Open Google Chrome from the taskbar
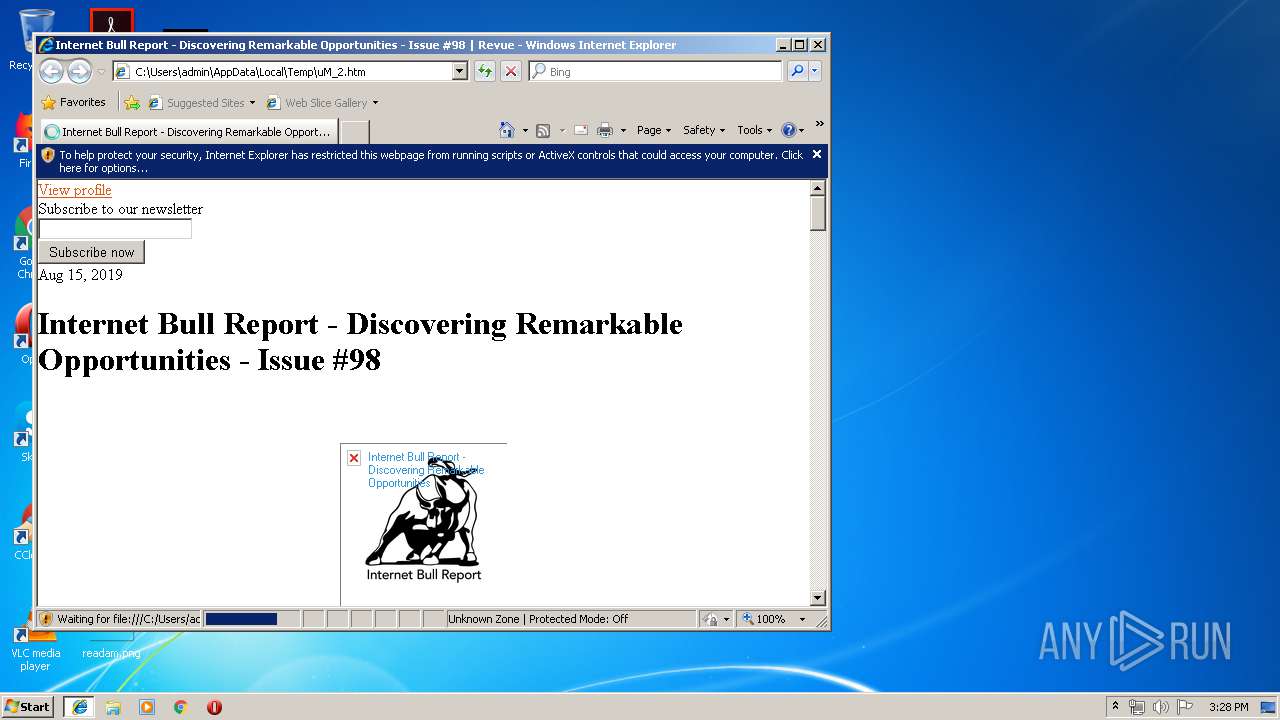This screenshot has width=1280, height=720. [181, 707]
